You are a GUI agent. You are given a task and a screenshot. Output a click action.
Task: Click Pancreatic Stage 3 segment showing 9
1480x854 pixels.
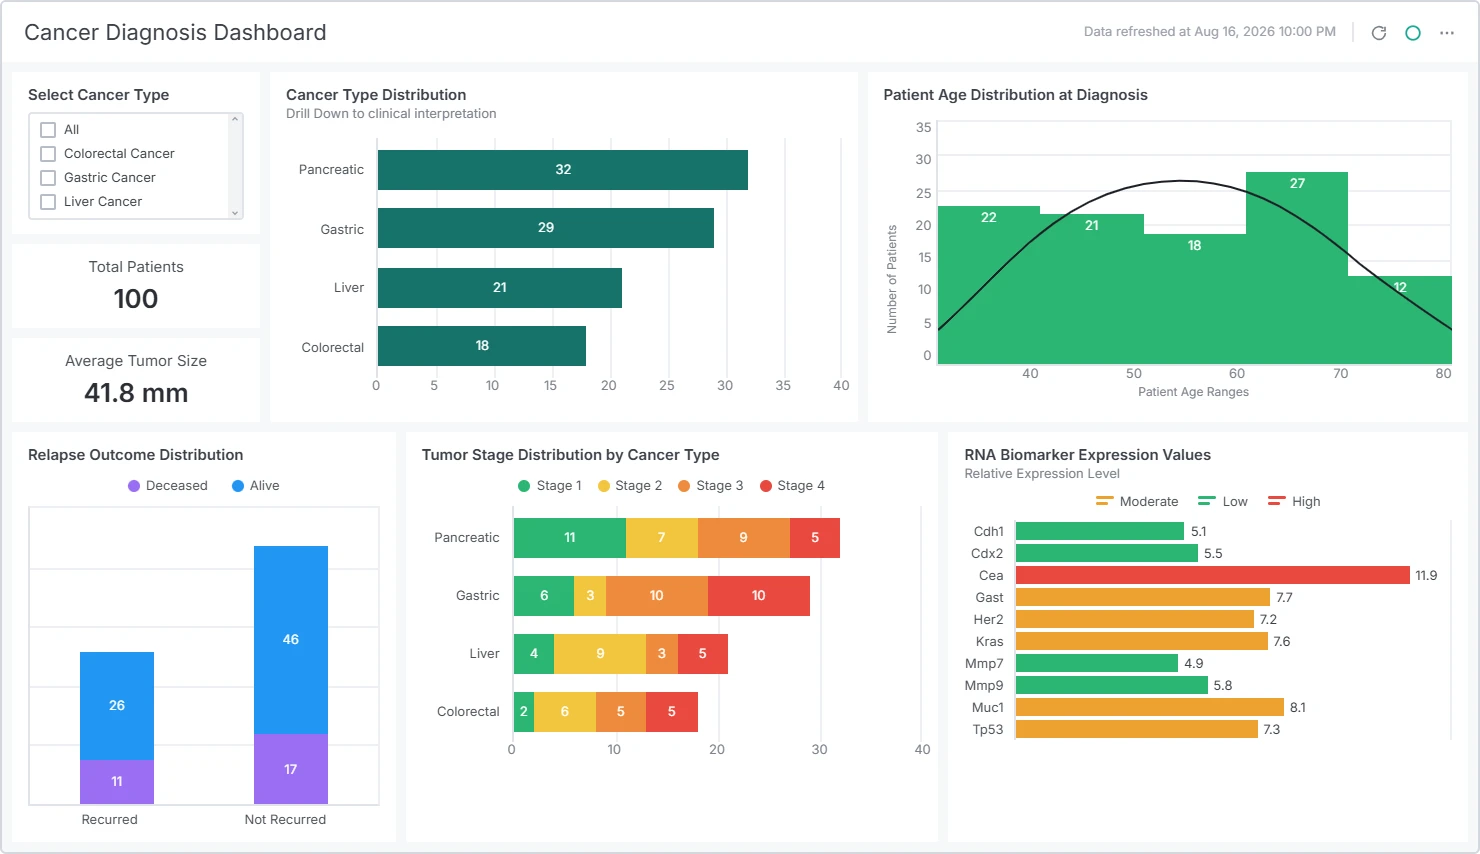tap(744, 538)
